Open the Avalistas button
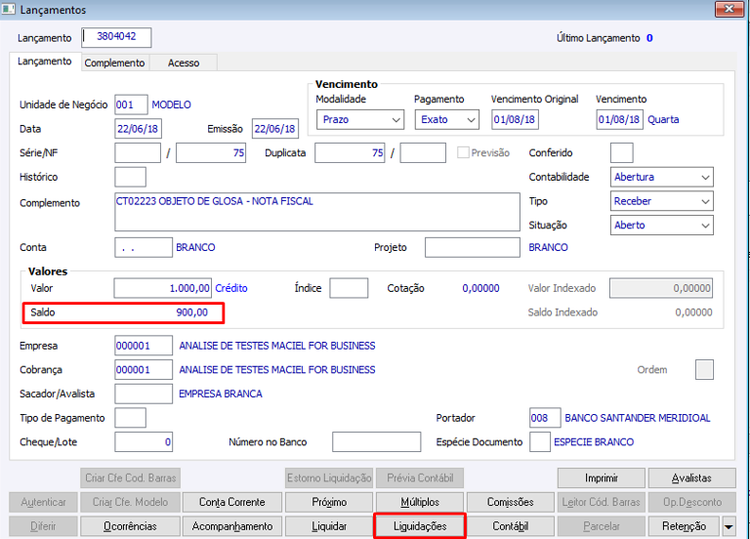The height and width of the screenshot is (539, 750). click(692, 478)
